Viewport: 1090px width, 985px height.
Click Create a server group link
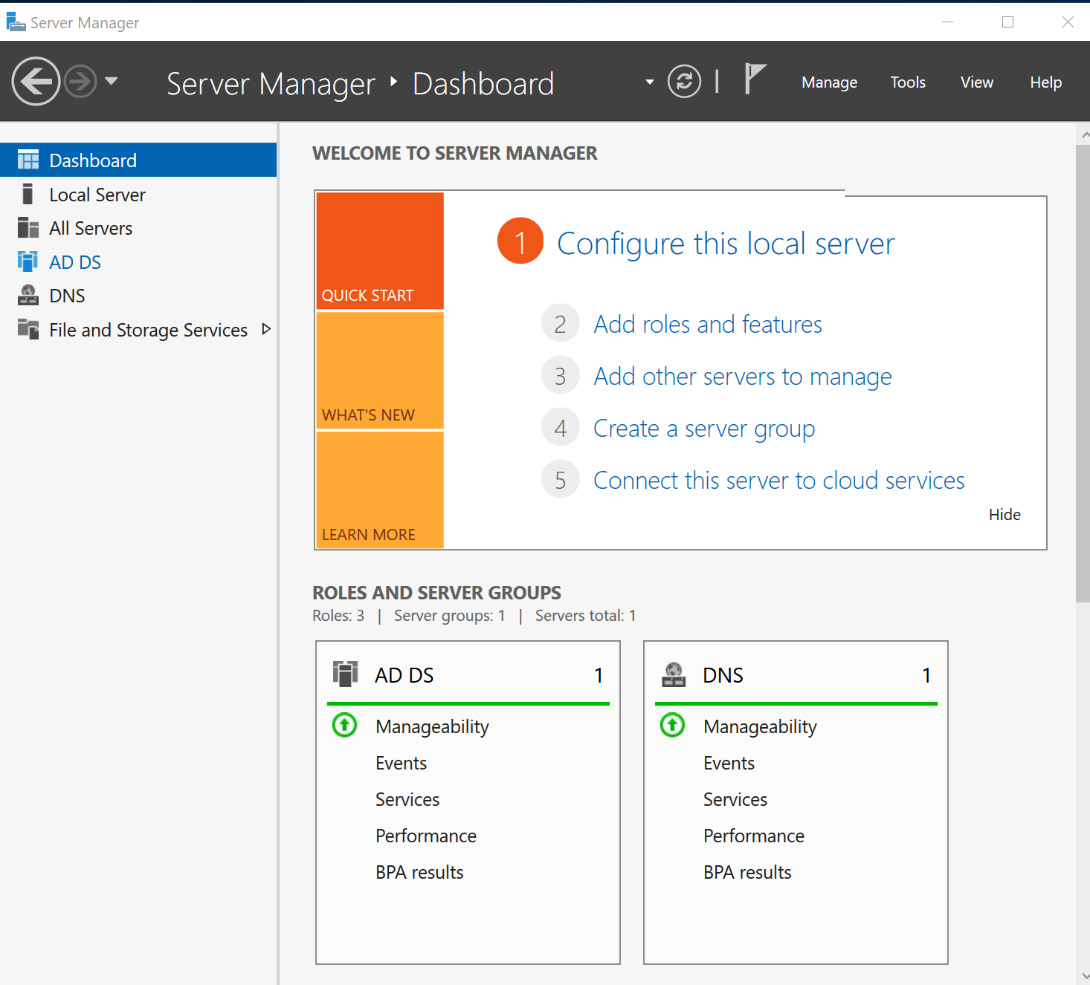pyautogui.click(x=704, y=429)
